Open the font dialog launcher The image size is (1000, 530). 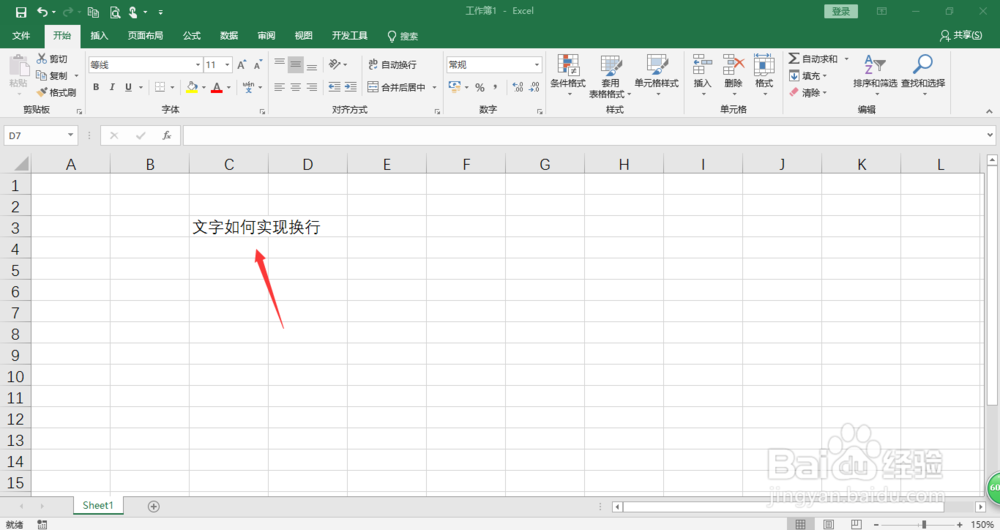point(262,112)
